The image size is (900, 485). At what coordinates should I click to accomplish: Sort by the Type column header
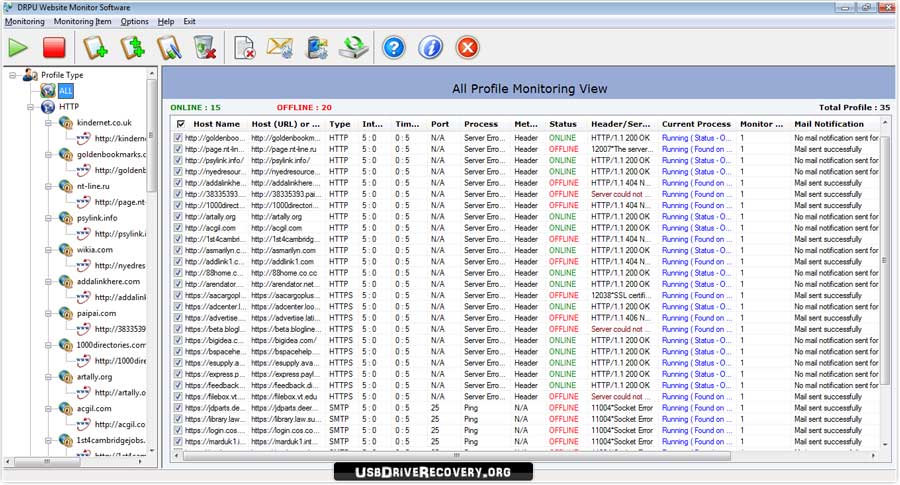pyautogui.click(x=340, y=124)
